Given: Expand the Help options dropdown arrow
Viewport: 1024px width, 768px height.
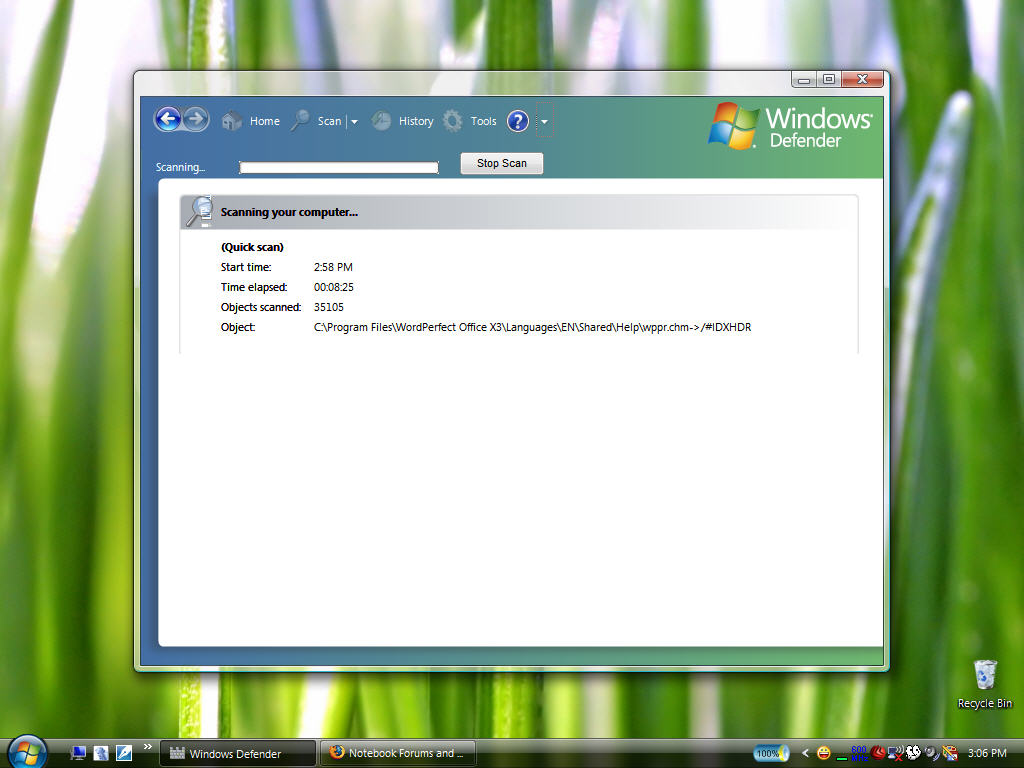Looking at the screenshot, I should pos(544,121).
